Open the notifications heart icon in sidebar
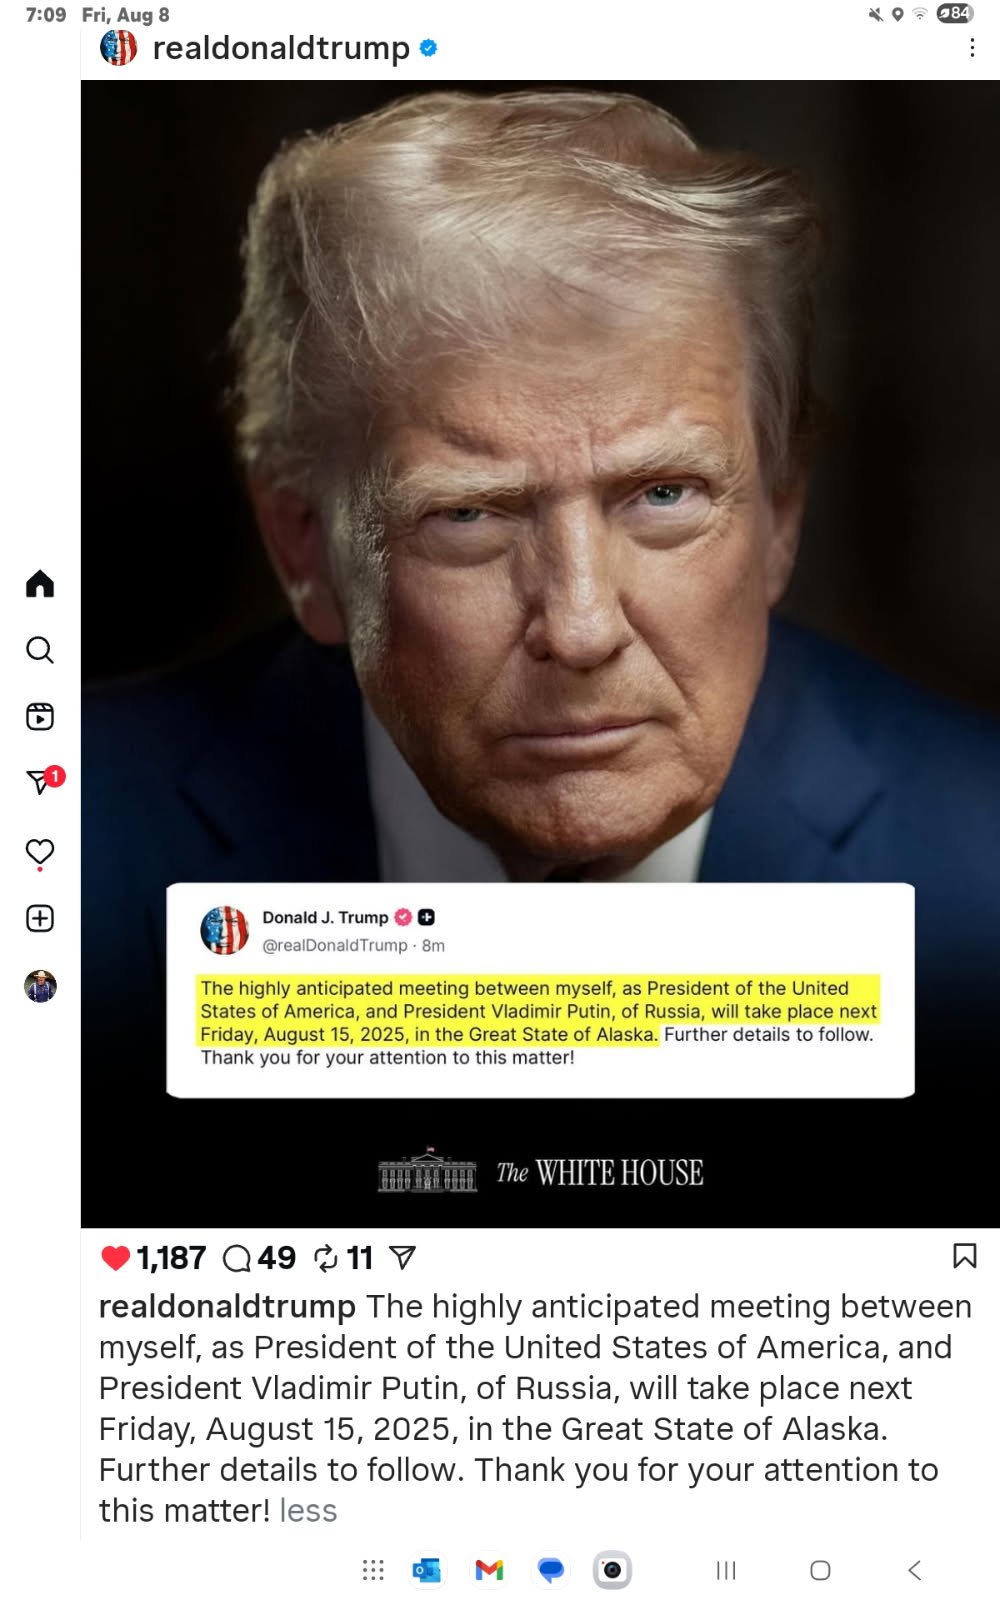 click(x=40, y=852)
